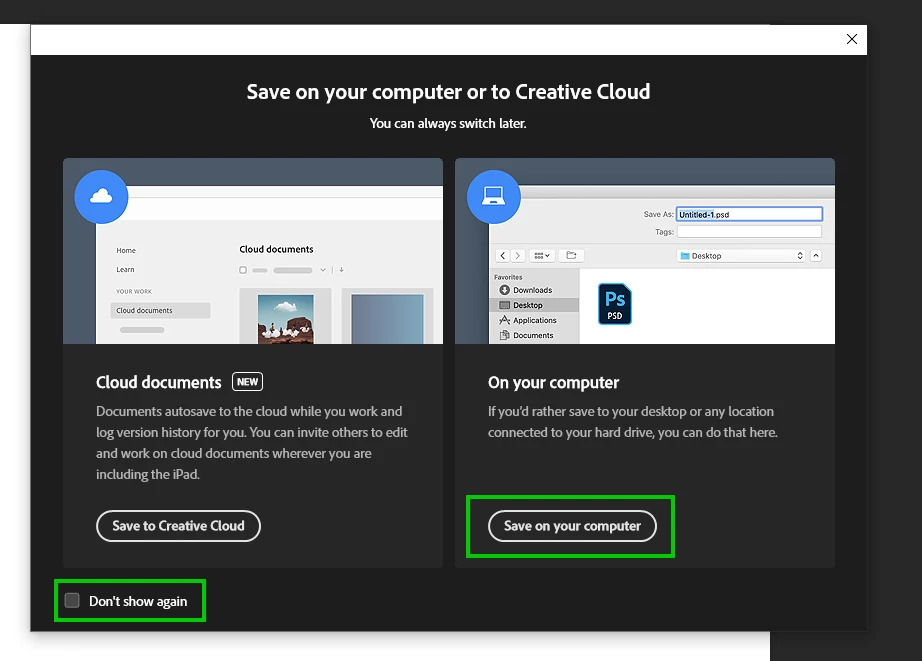Click Save on your computer button
The height and width of the screenshot is (661, 922).
coord(572,526)
